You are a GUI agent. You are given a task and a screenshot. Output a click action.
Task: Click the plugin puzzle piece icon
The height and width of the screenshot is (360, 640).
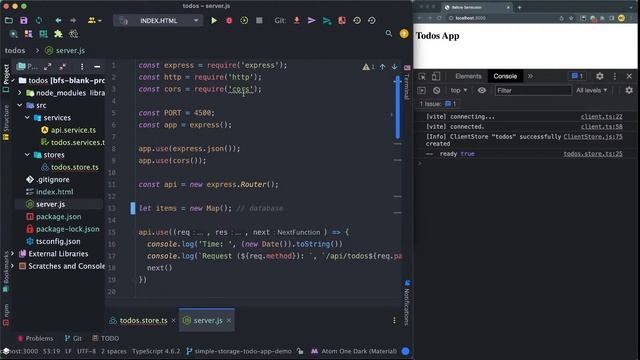[58, 34]
